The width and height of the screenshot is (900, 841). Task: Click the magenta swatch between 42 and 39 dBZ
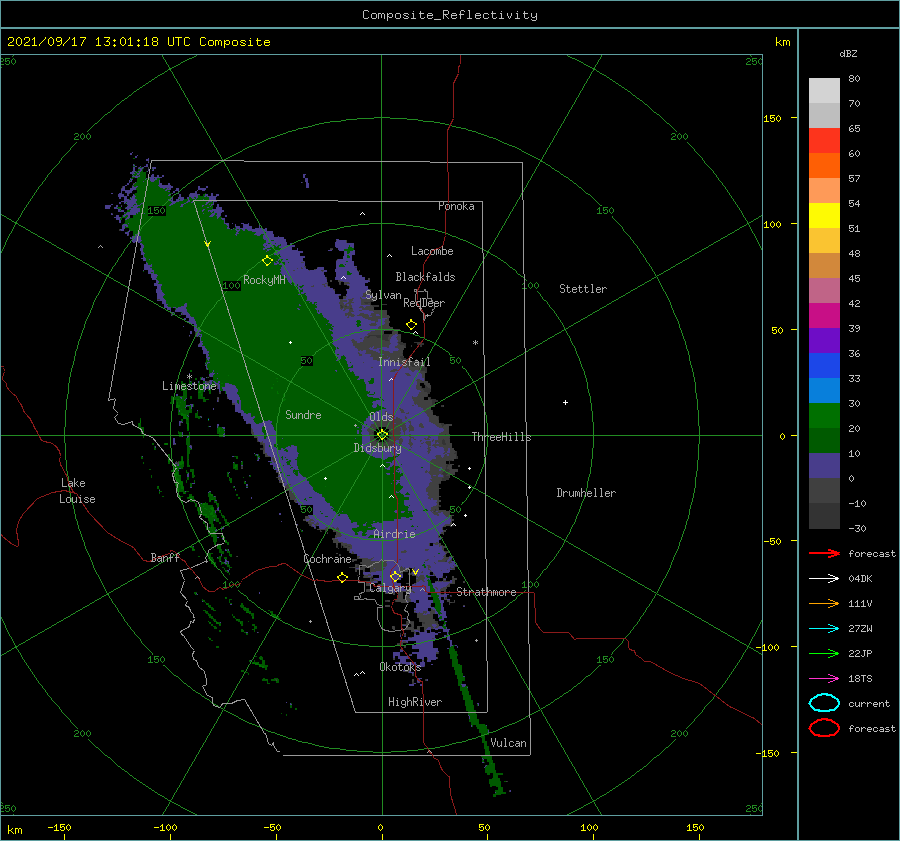pos(824,316)
